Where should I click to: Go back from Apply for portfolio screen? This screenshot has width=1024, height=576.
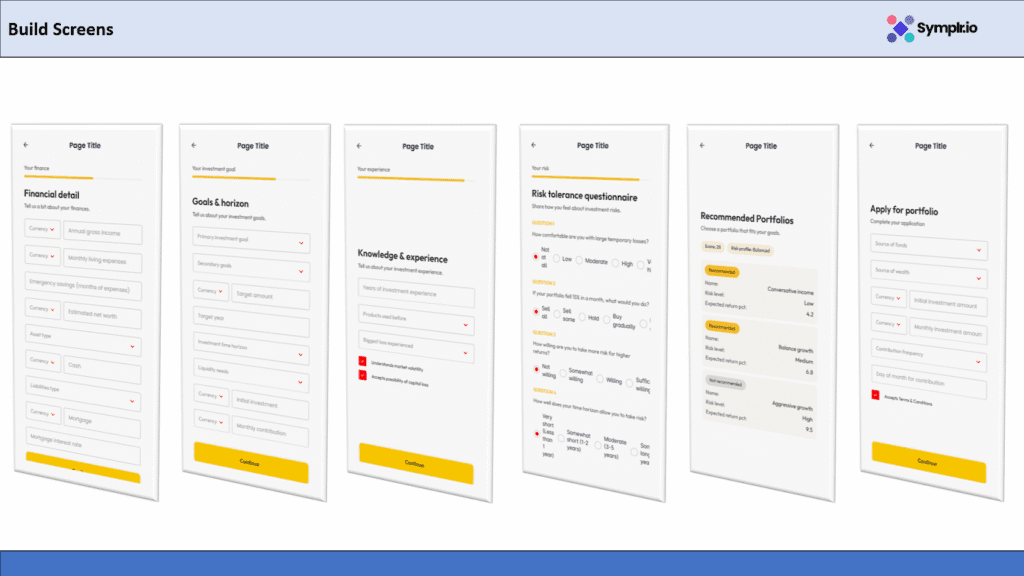(x=872, y=146)
